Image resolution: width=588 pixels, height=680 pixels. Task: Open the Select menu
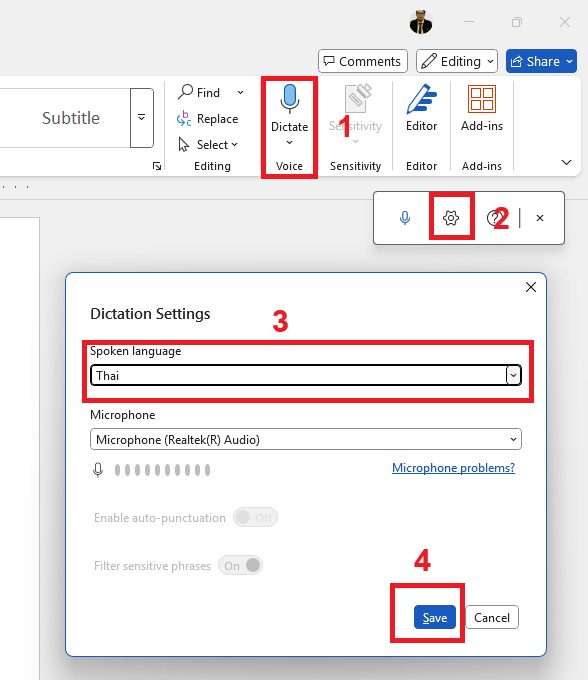[208, 144]
